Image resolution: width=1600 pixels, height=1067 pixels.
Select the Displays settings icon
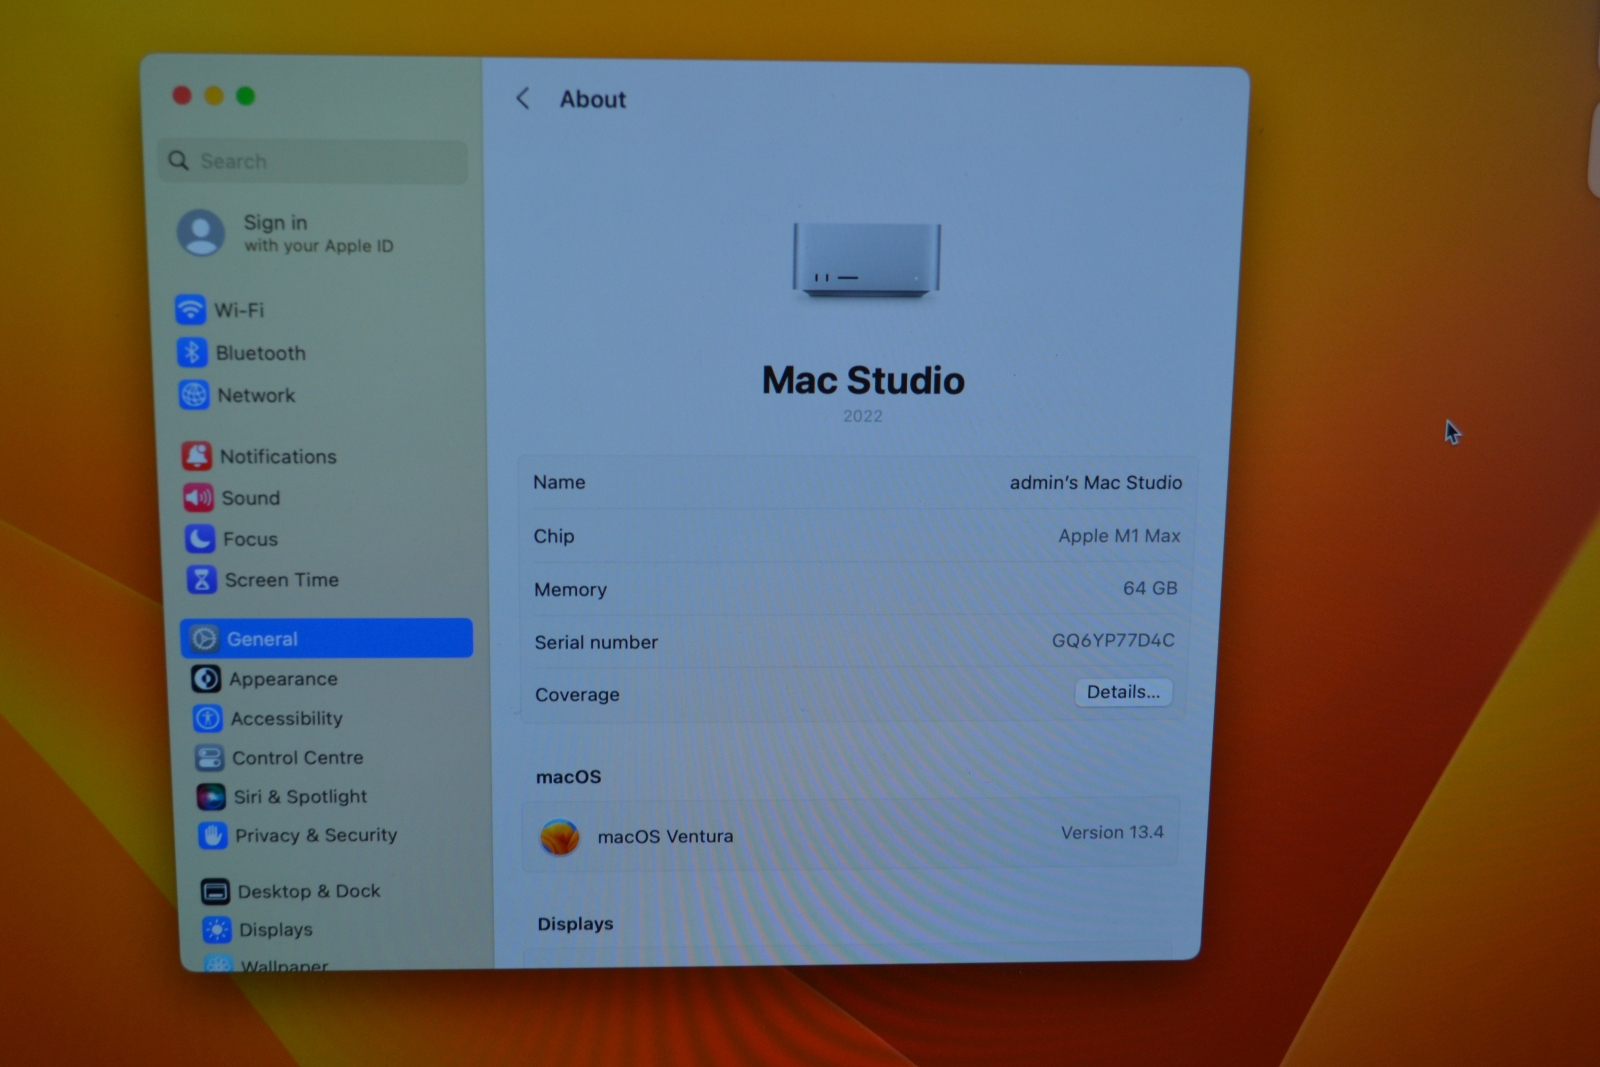(217, 929)
